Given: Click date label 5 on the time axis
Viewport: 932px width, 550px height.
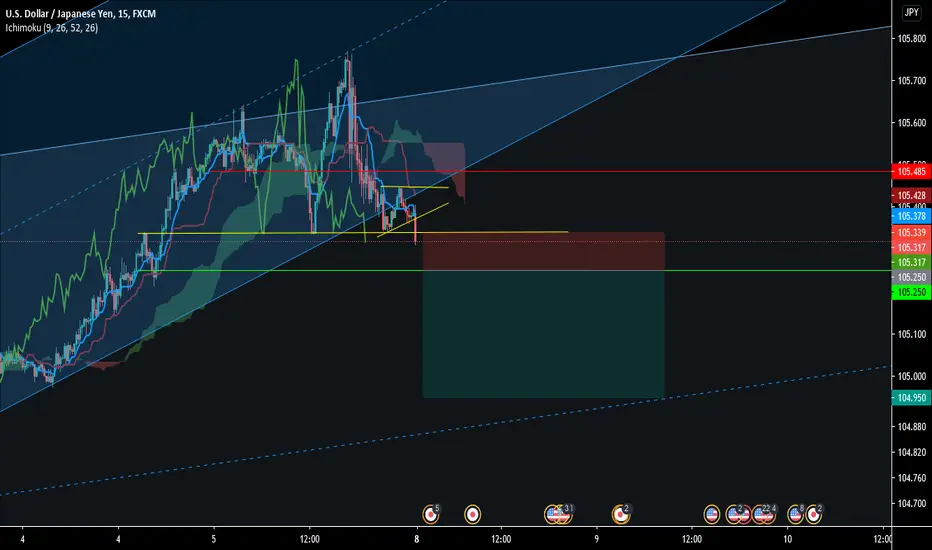Looking at the screenshot, I should (214, 539).
